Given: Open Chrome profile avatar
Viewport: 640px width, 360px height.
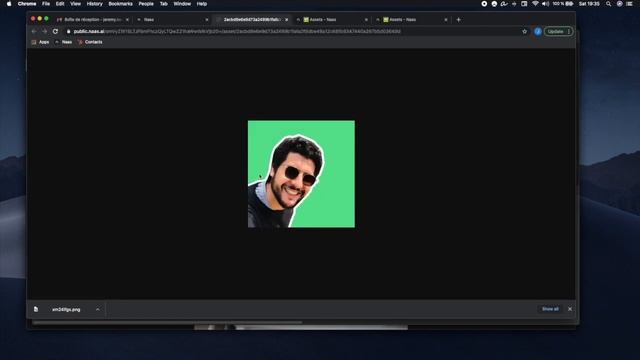Looking at the screenshot, I should (x=538, y=31).
